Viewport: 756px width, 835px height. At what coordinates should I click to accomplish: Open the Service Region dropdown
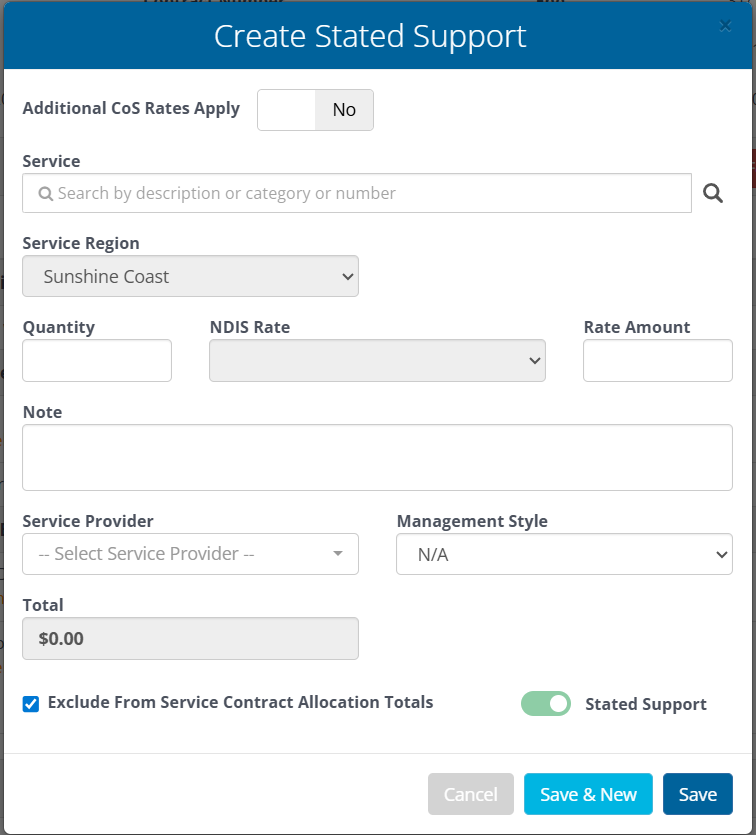(190, 277)
